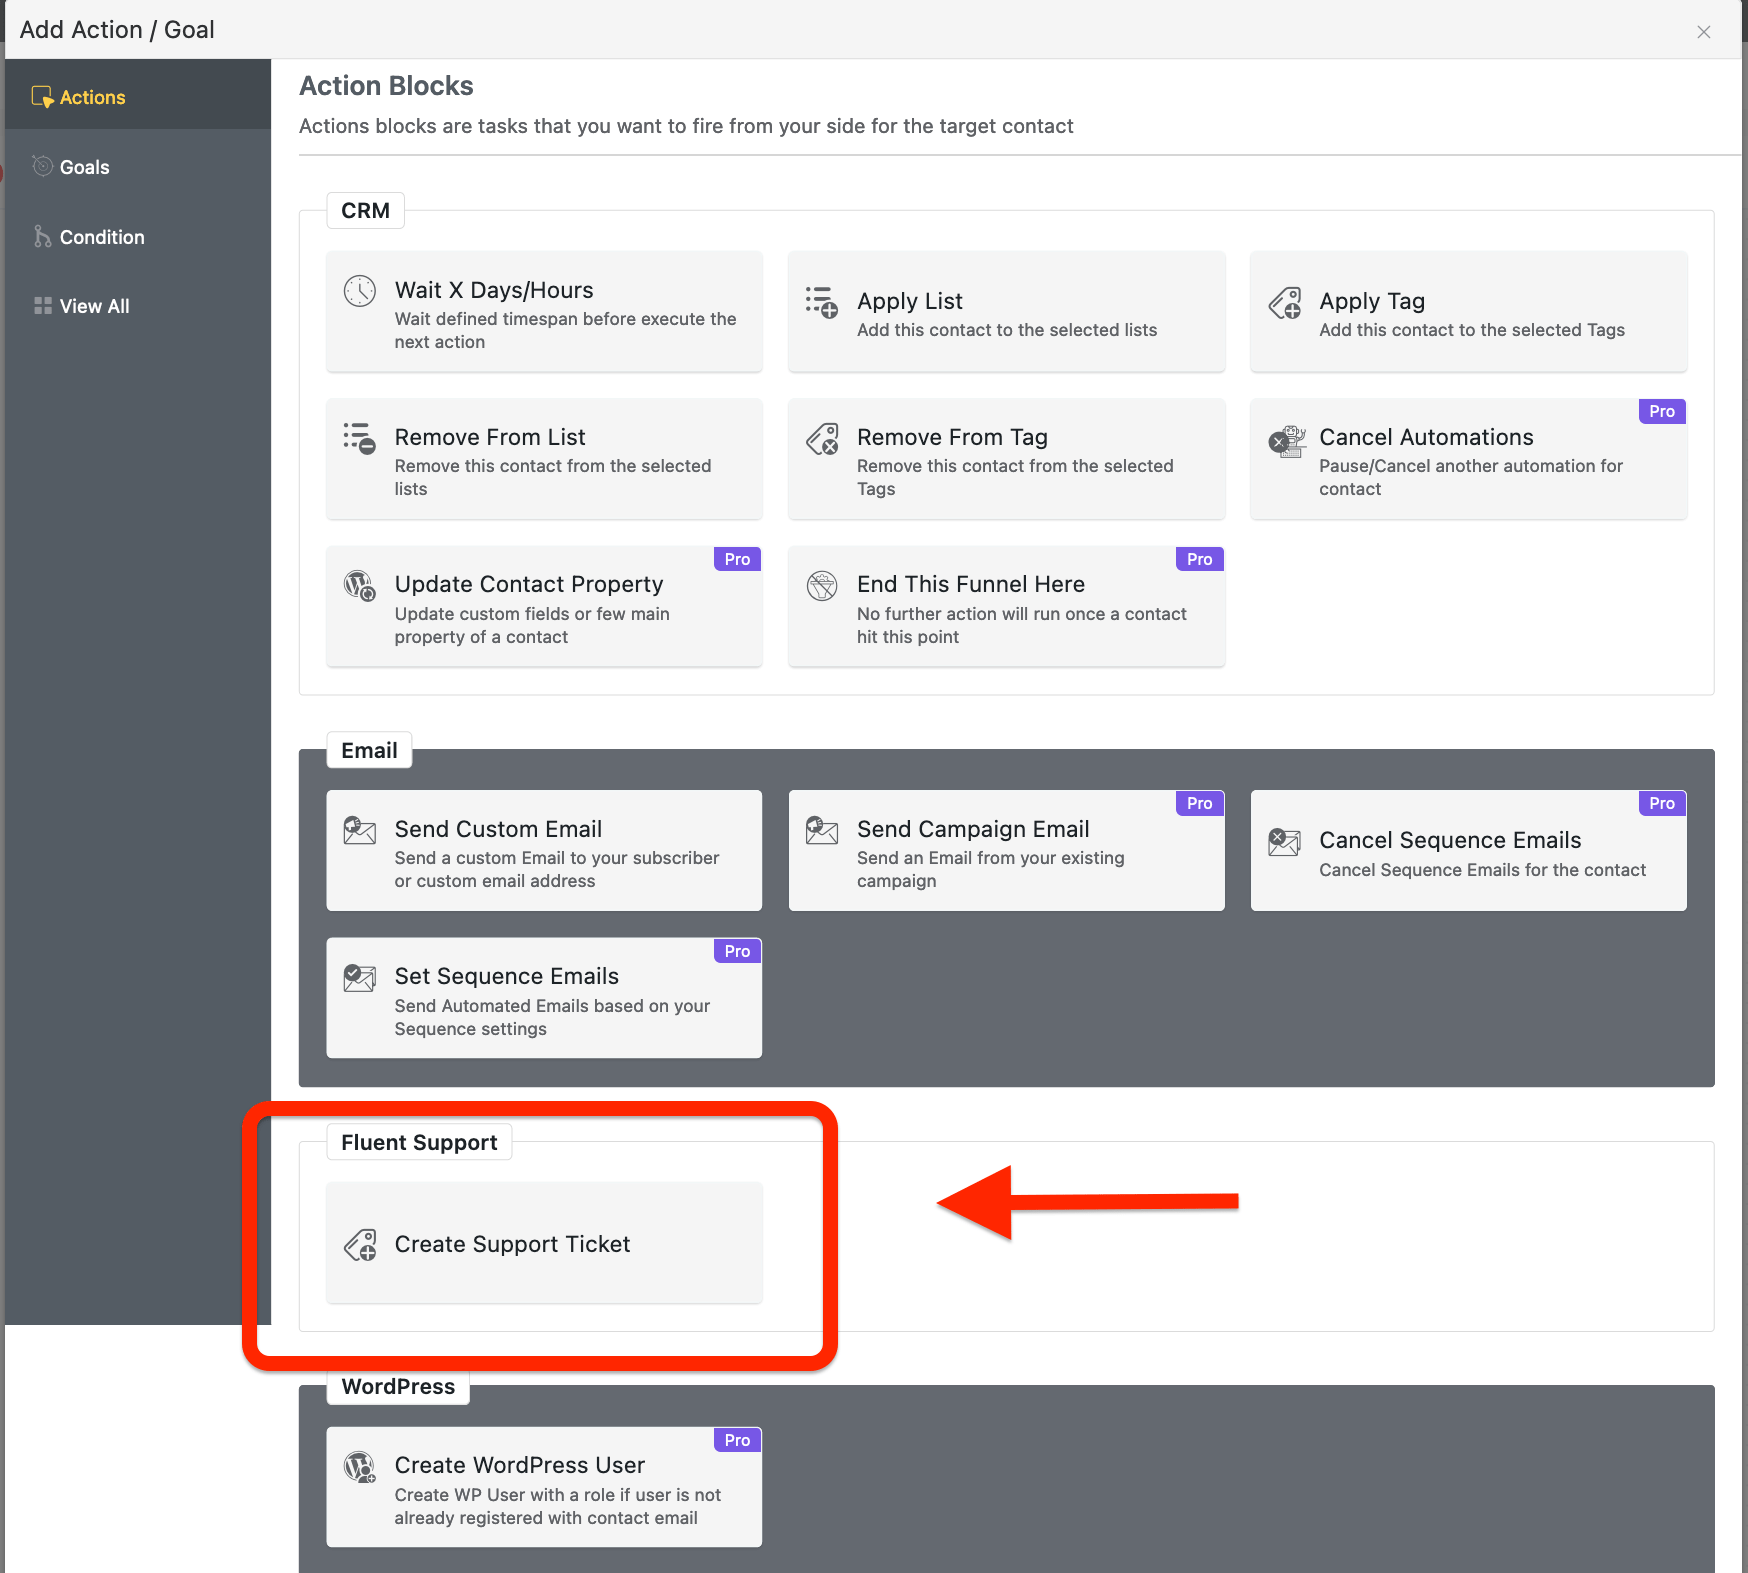Choose the Create Support Ticket action
The width and height of the screenshot is (1748, 1573).
point(543,1243)
